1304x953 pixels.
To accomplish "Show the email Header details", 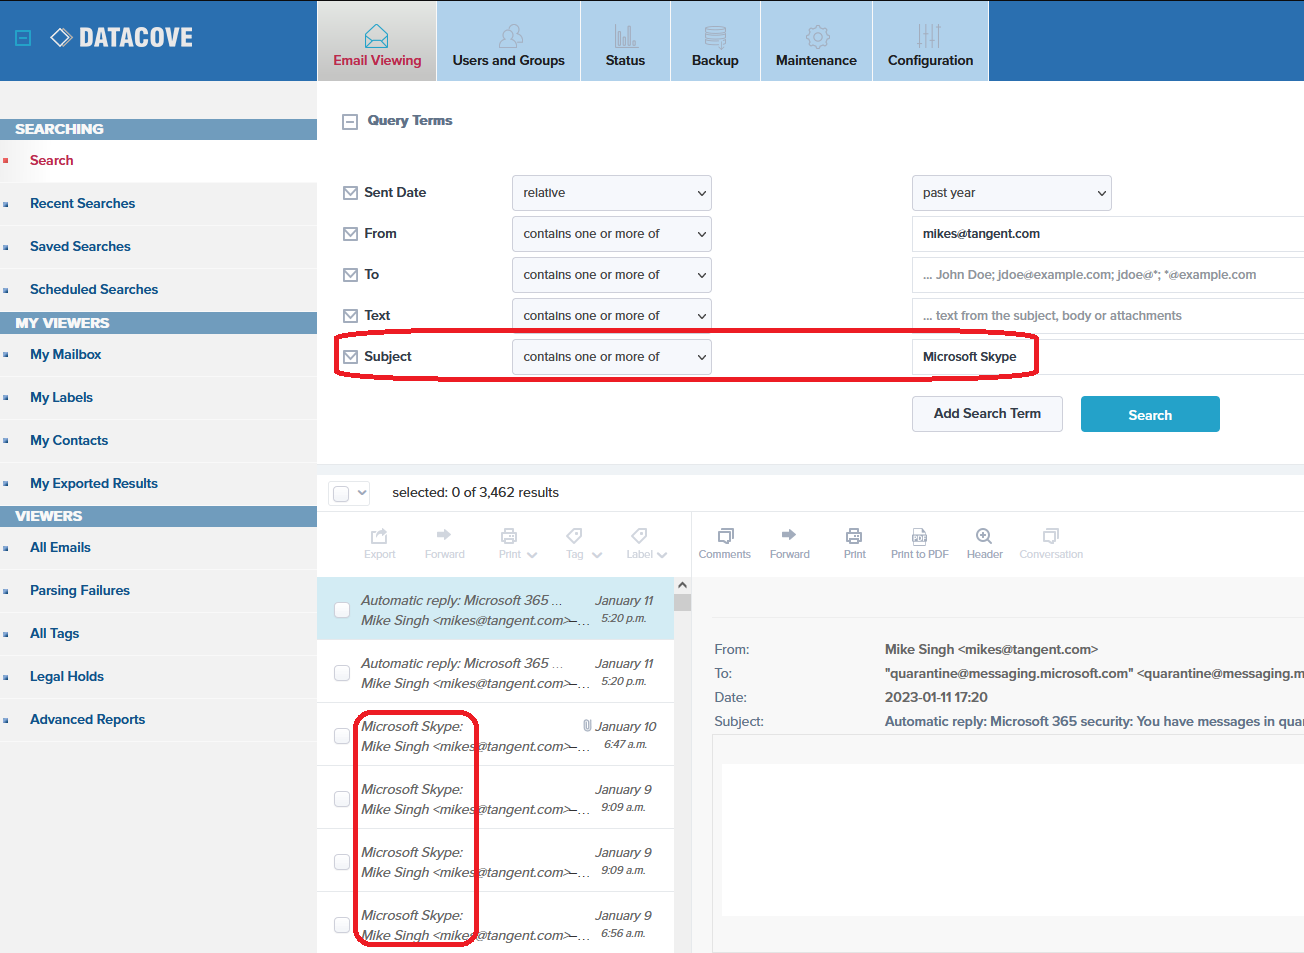I will [984, 544].
